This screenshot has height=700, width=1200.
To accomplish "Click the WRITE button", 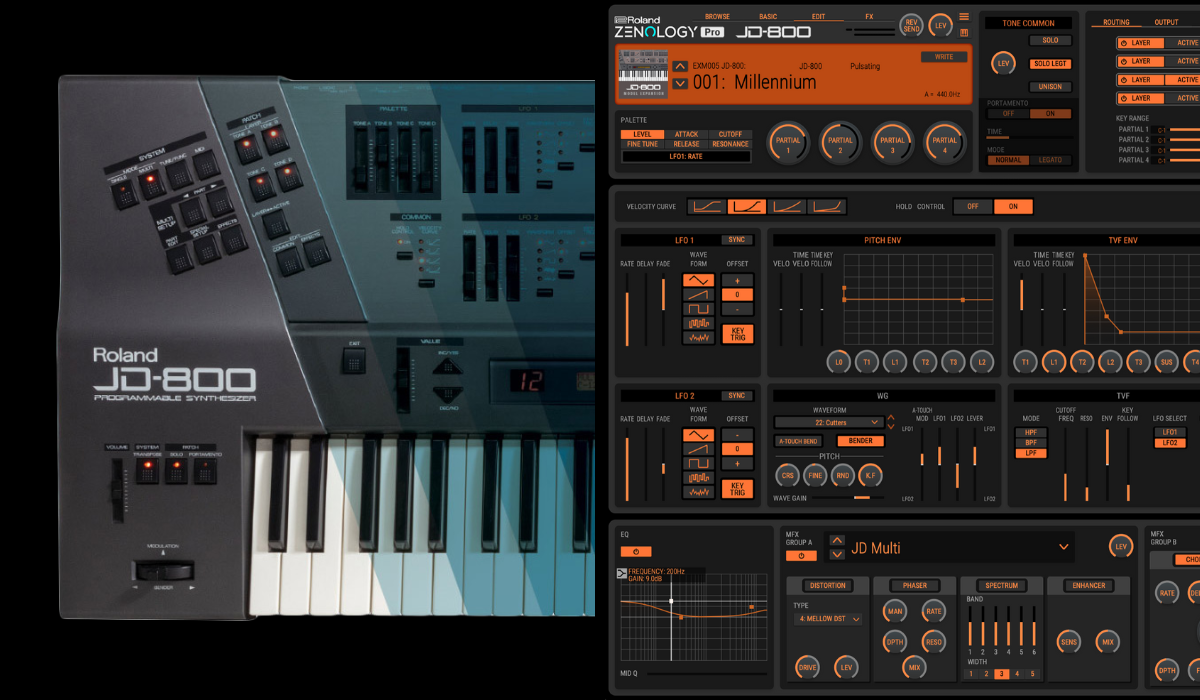I will coord(943,57).
